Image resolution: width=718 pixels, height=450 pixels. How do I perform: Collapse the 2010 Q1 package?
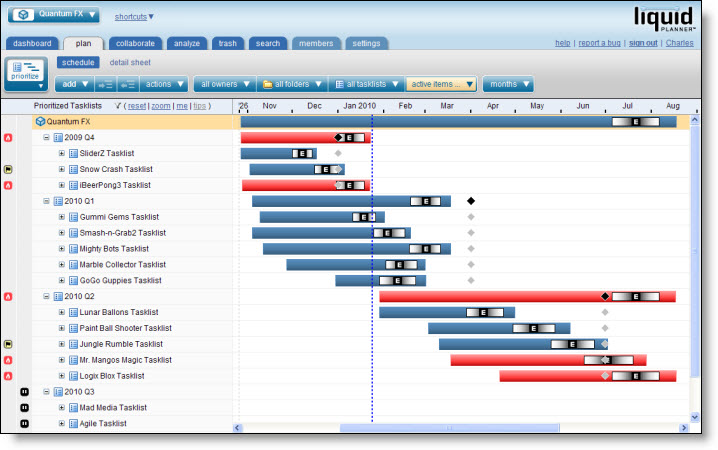(x=46, y=201)
